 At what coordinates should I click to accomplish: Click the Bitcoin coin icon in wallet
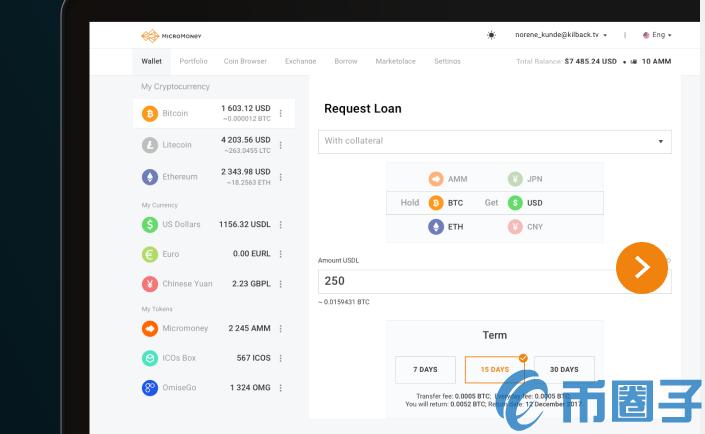coord(150,114)
